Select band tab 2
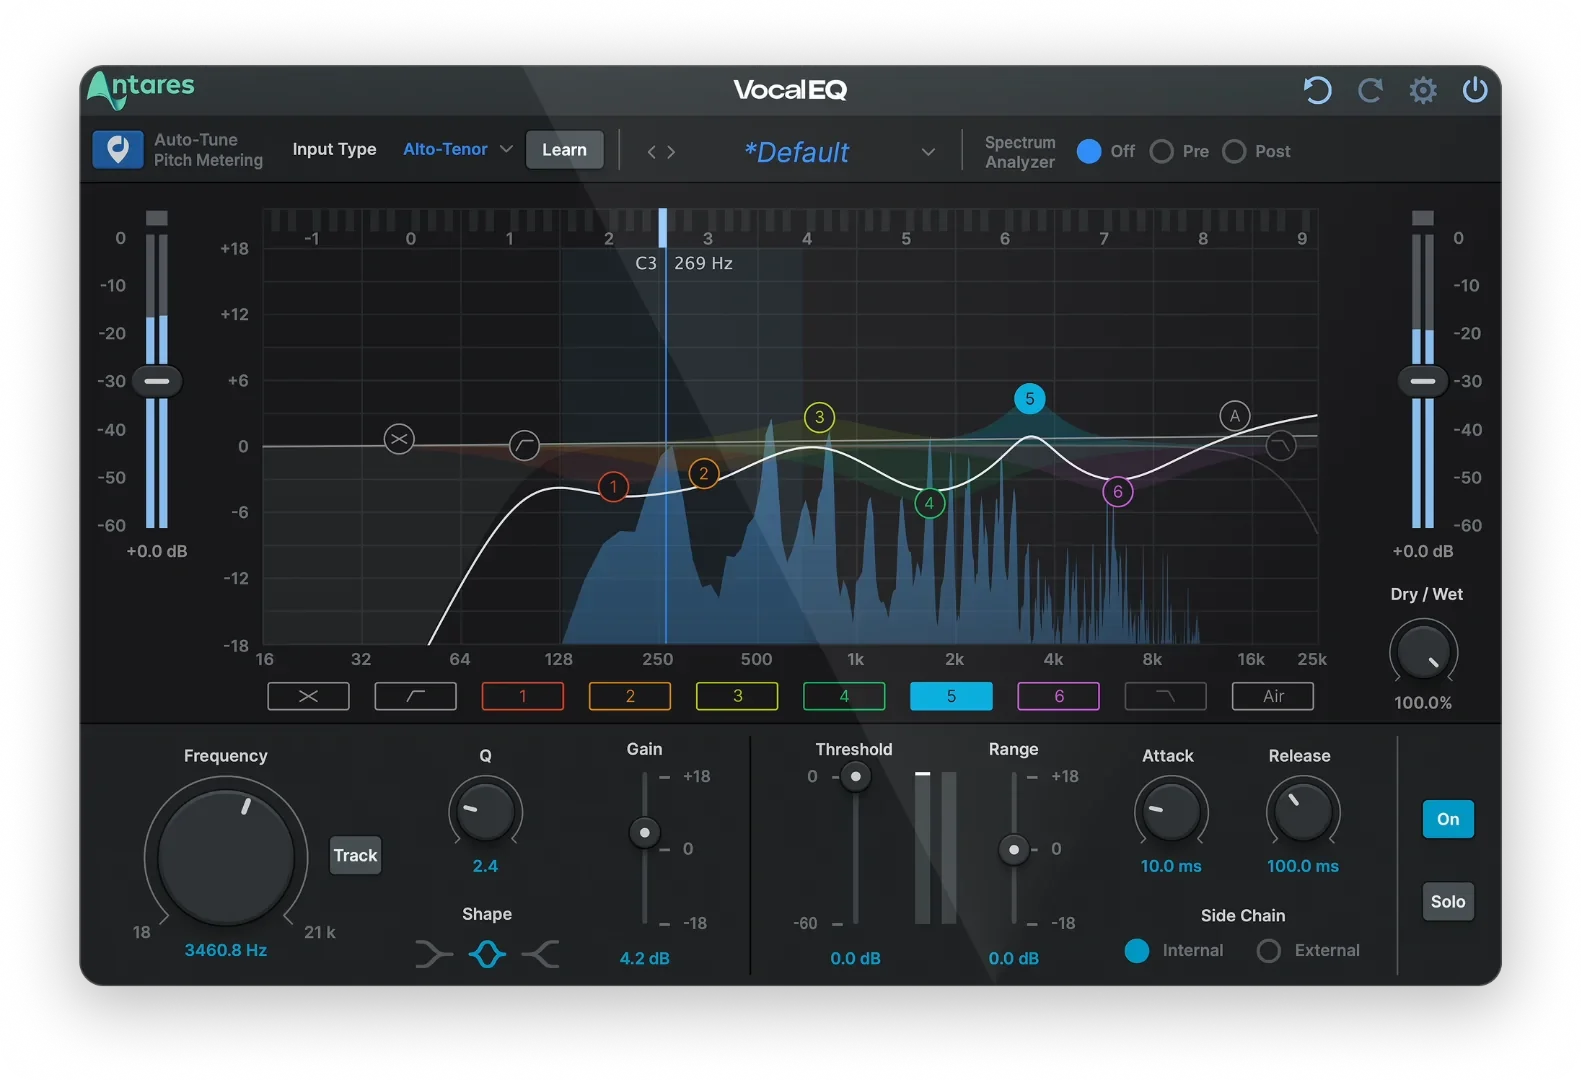The height and width of the screenshot is (1080, 1582). point(630,696)
